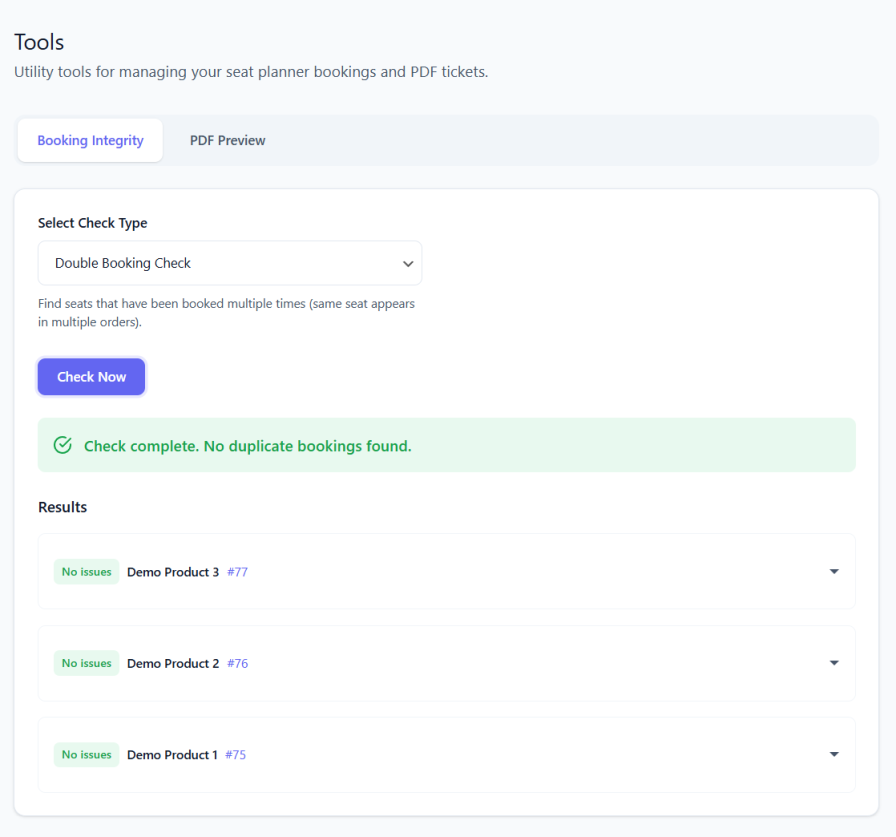Click the No issues badge for Demo Product 2
This screenshot has width=896, height=837.
point(86,663)
